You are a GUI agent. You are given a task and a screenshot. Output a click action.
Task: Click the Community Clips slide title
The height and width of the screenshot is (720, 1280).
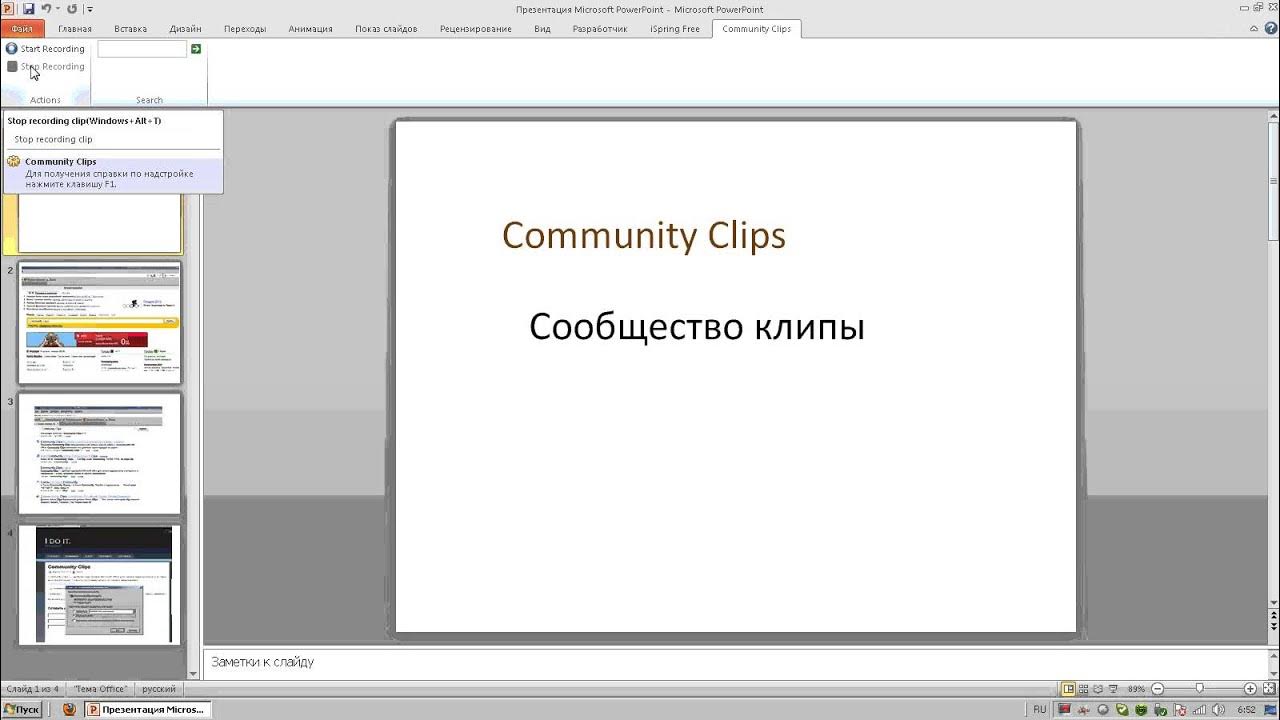click(644, 235)
